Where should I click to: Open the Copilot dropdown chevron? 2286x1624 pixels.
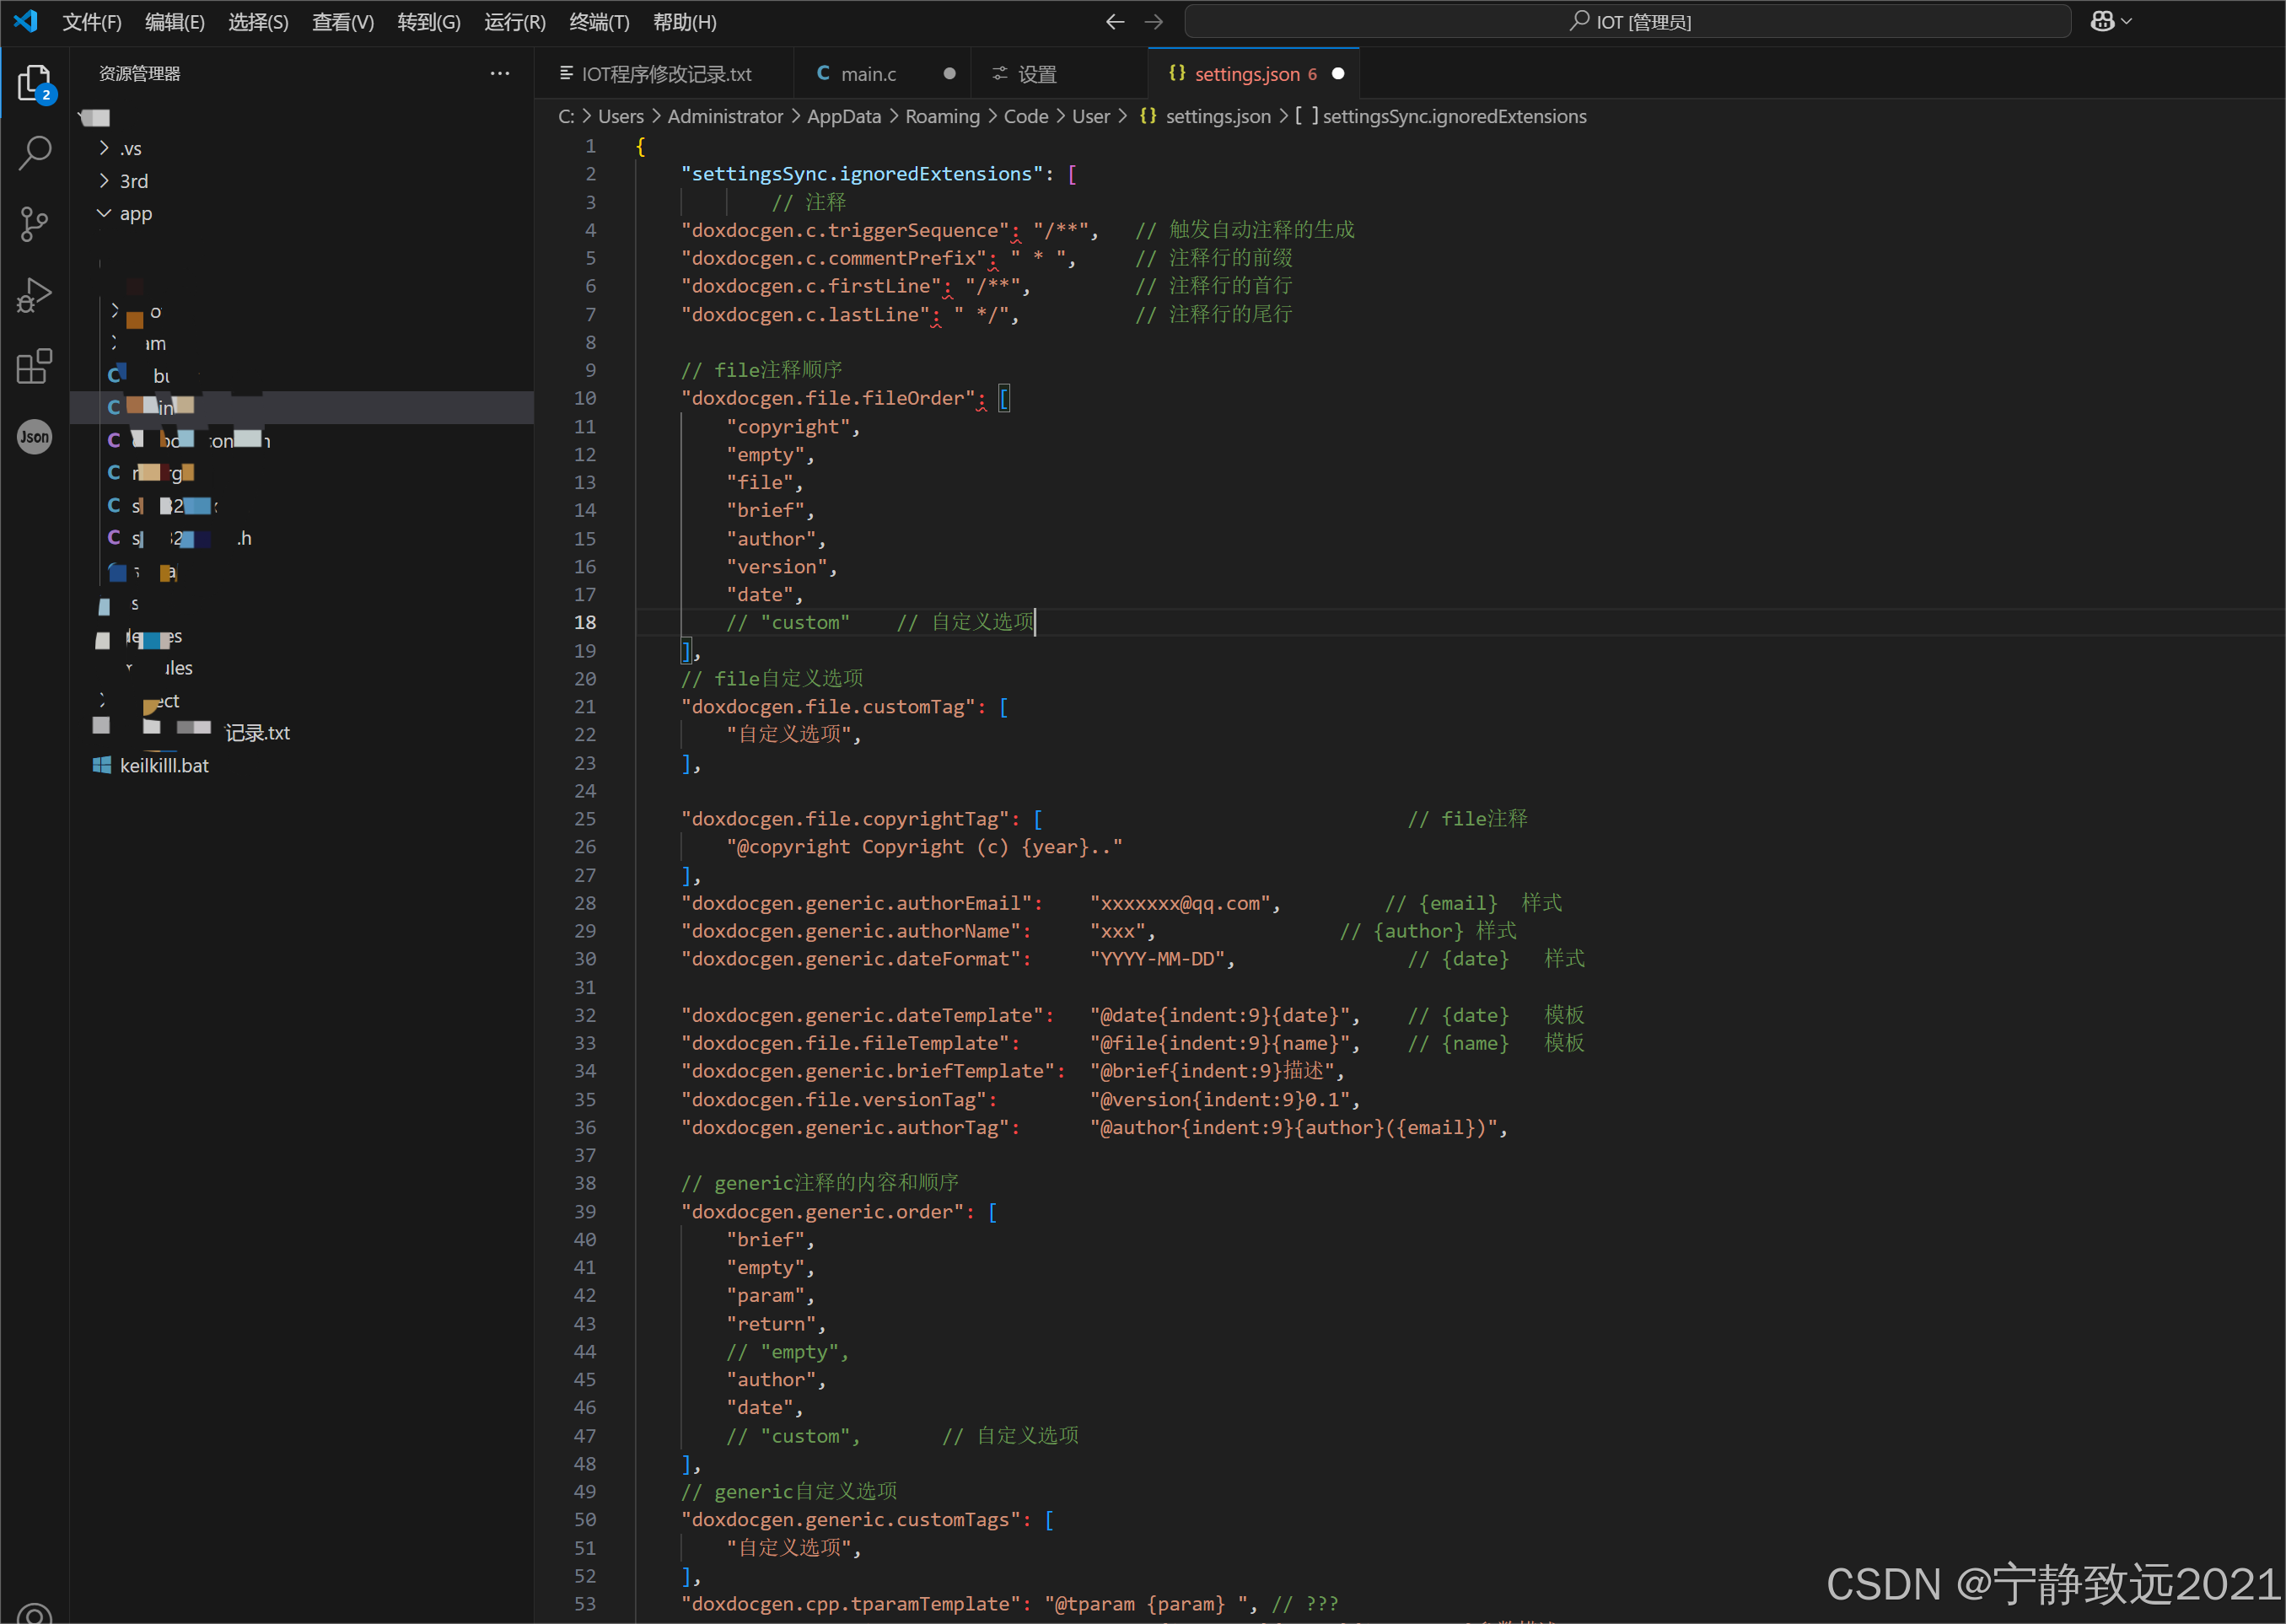[x=2127, y=21]
